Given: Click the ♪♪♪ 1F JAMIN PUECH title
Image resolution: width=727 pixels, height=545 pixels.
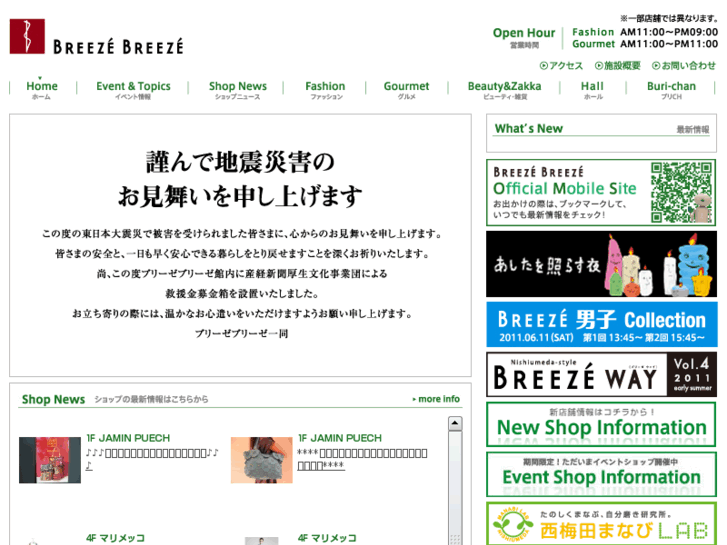Looking at the screenshot, I should tap(128, 438).
